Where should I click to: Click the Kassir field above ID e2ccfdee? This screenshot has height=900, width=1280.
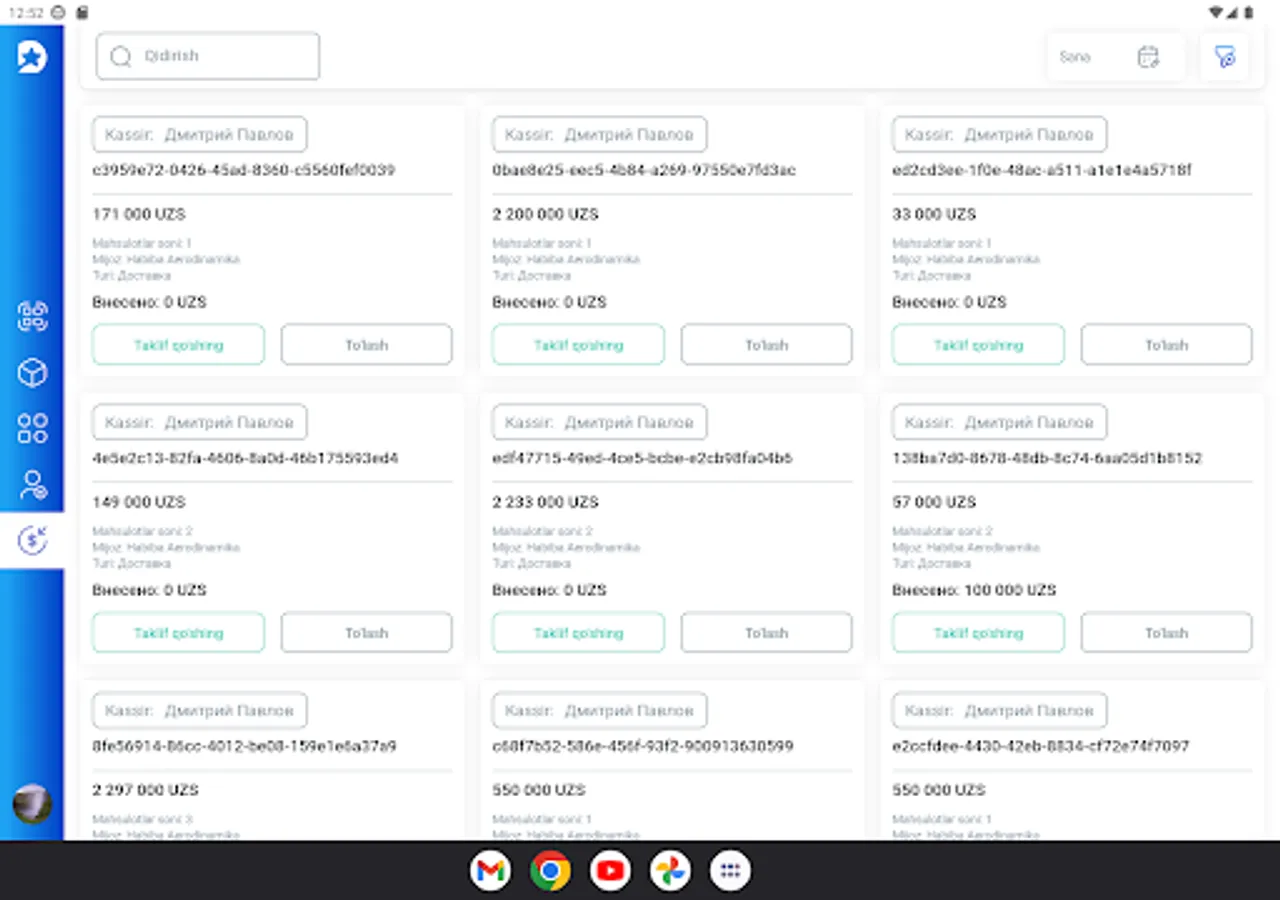click(1000, 711)
